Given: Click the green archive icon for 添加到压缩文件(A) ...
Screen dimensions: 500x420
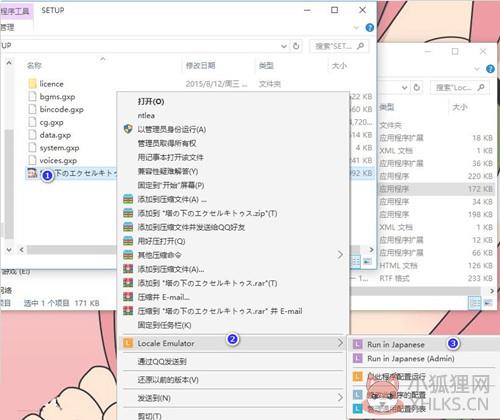Looking at the screenshot, I should pyautogui.click(x=128, y=199).
